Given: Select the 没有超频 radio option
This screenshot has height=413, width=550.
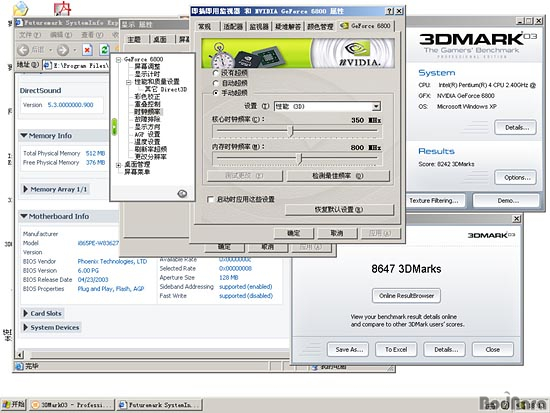Looking at the screenshot, I should click(x=215, y=73).
